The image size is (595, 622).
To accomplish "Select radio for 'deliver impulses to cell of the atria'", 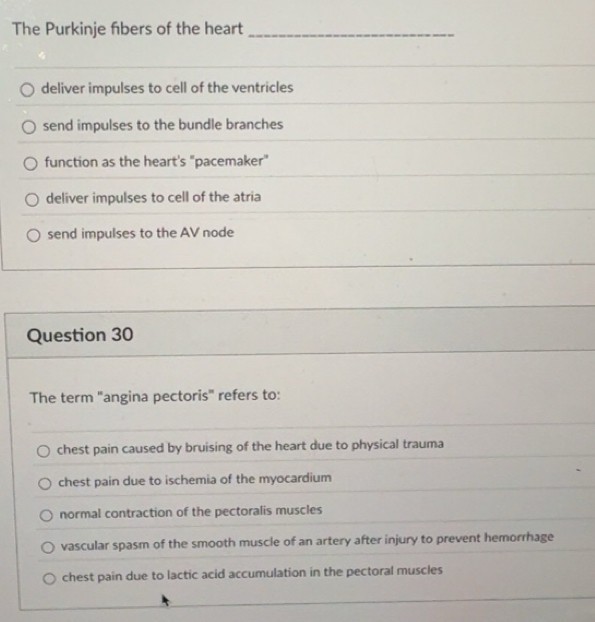I will (x=32, y=200).
